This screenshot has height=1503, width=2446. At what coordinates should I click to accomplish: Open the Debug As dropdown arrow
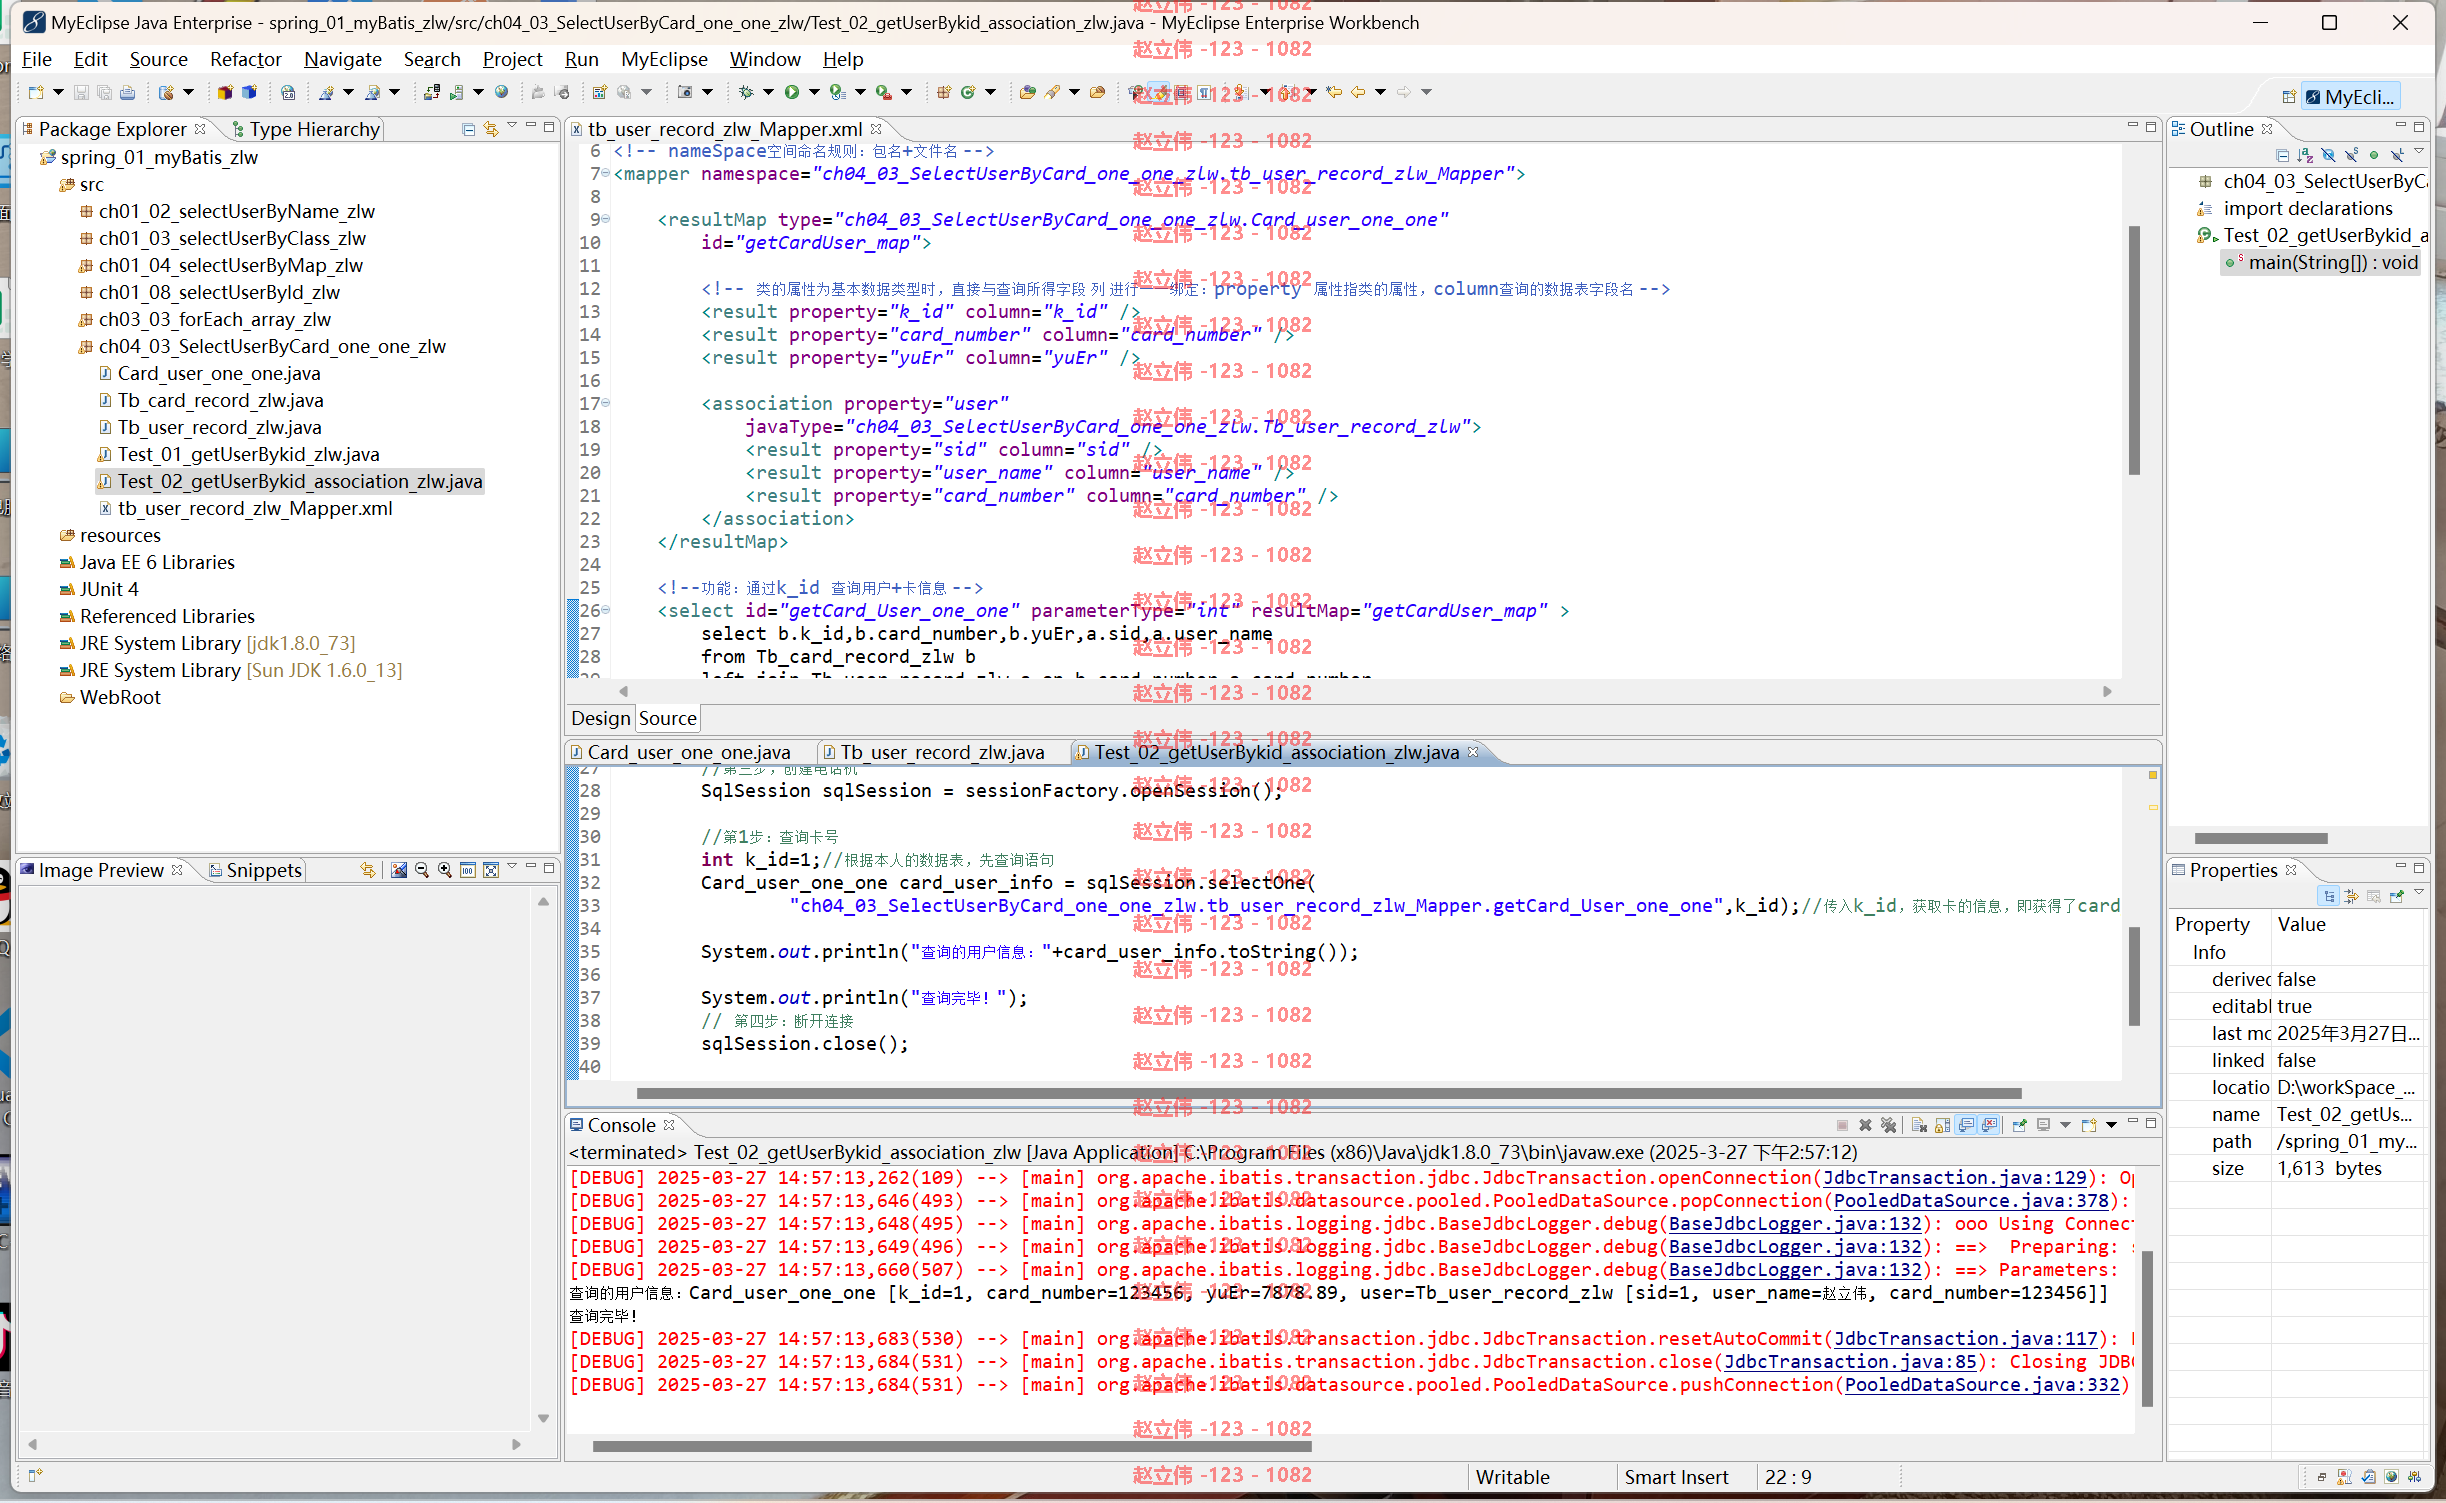[x=768, y=93]
